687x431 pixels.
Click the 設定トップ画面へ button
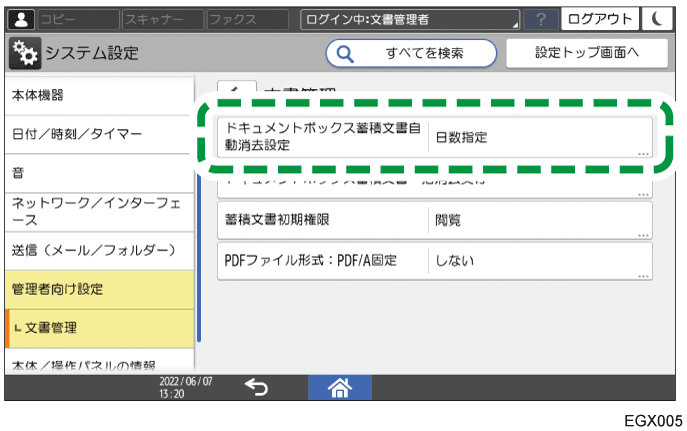(x=587, y=53)
